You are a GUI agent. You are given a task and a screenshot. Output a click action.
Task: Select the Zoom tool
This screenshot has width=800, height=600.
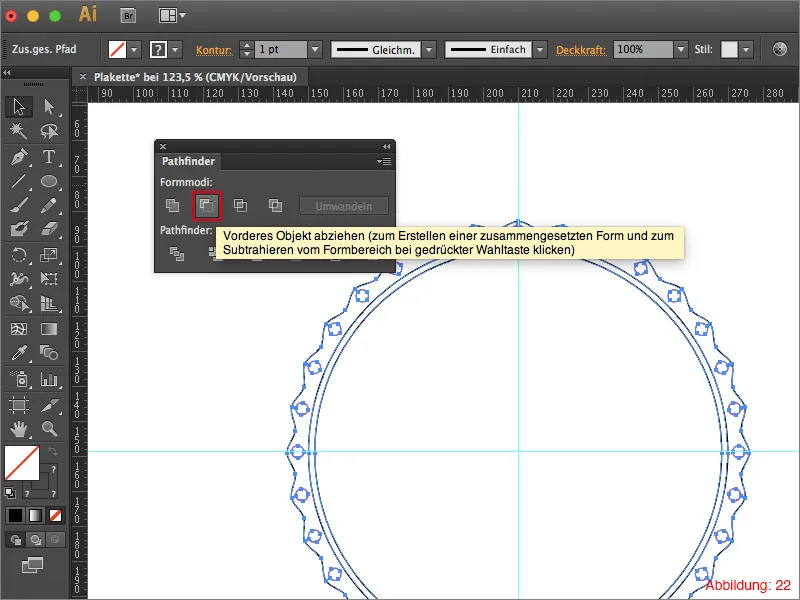pyautogui.click(x=49, y=429)
